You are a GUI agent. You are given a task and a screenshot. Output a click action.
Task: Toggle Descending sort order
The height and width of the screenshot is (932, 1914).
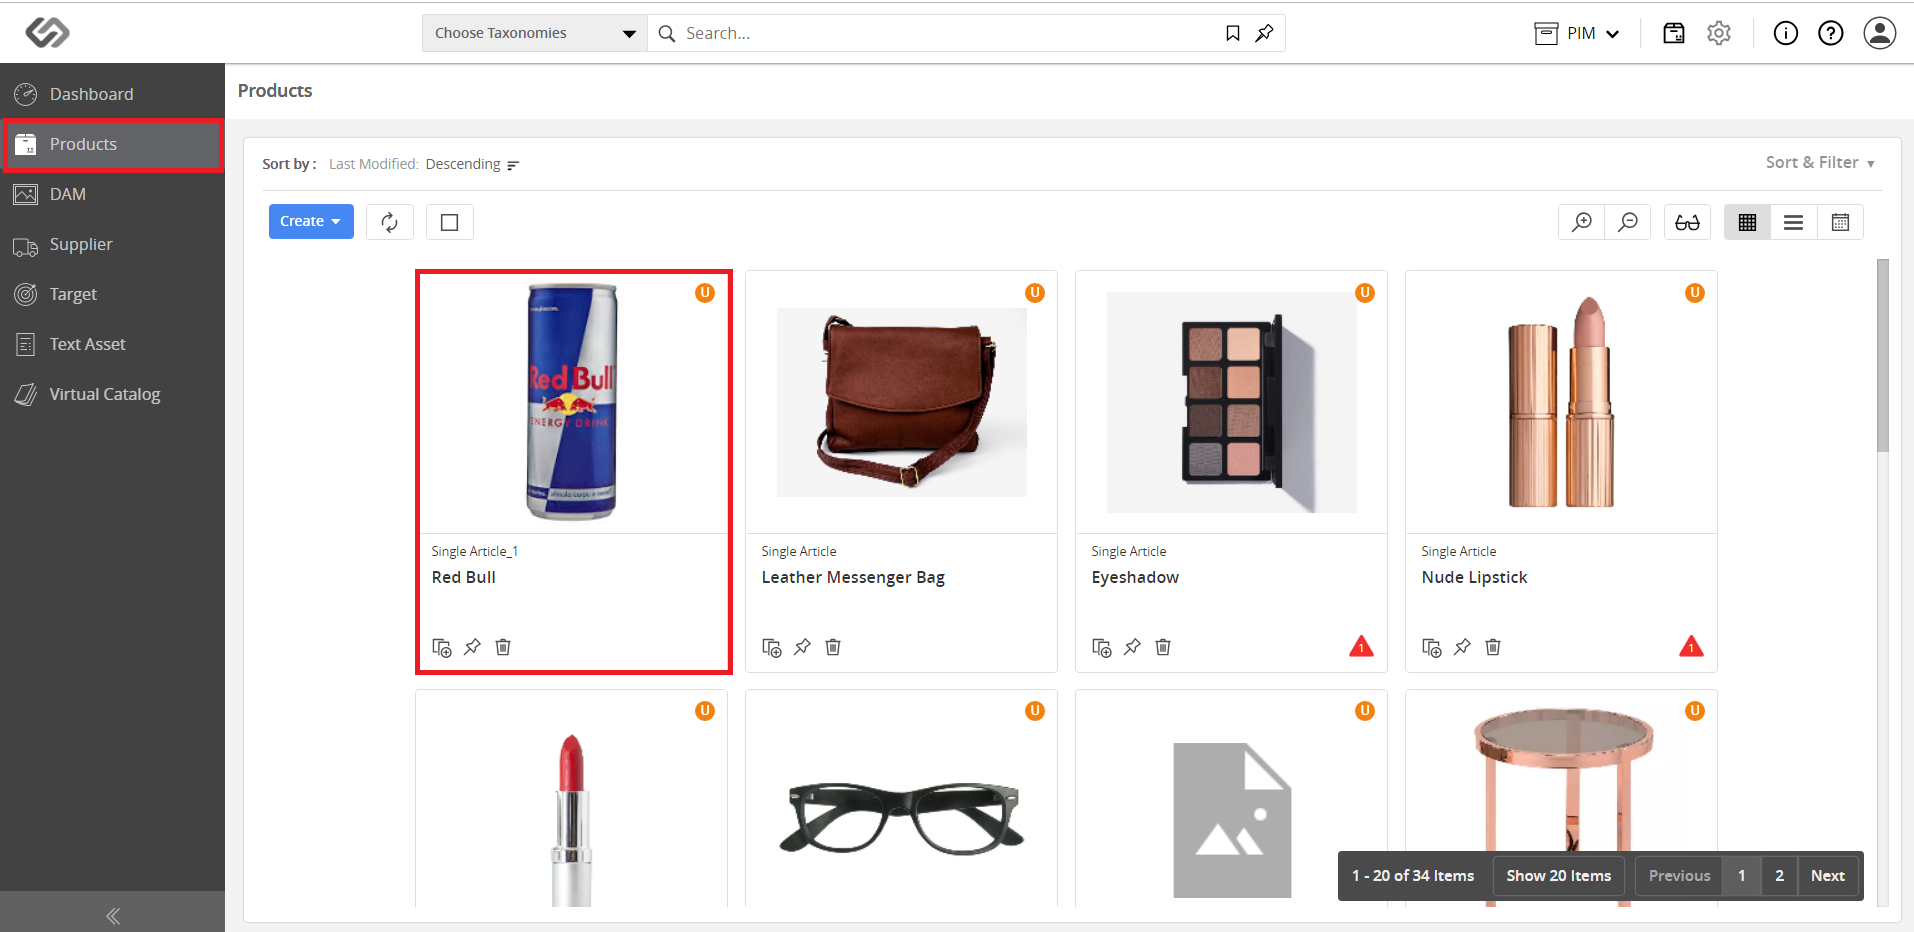[x=472, y=164]
